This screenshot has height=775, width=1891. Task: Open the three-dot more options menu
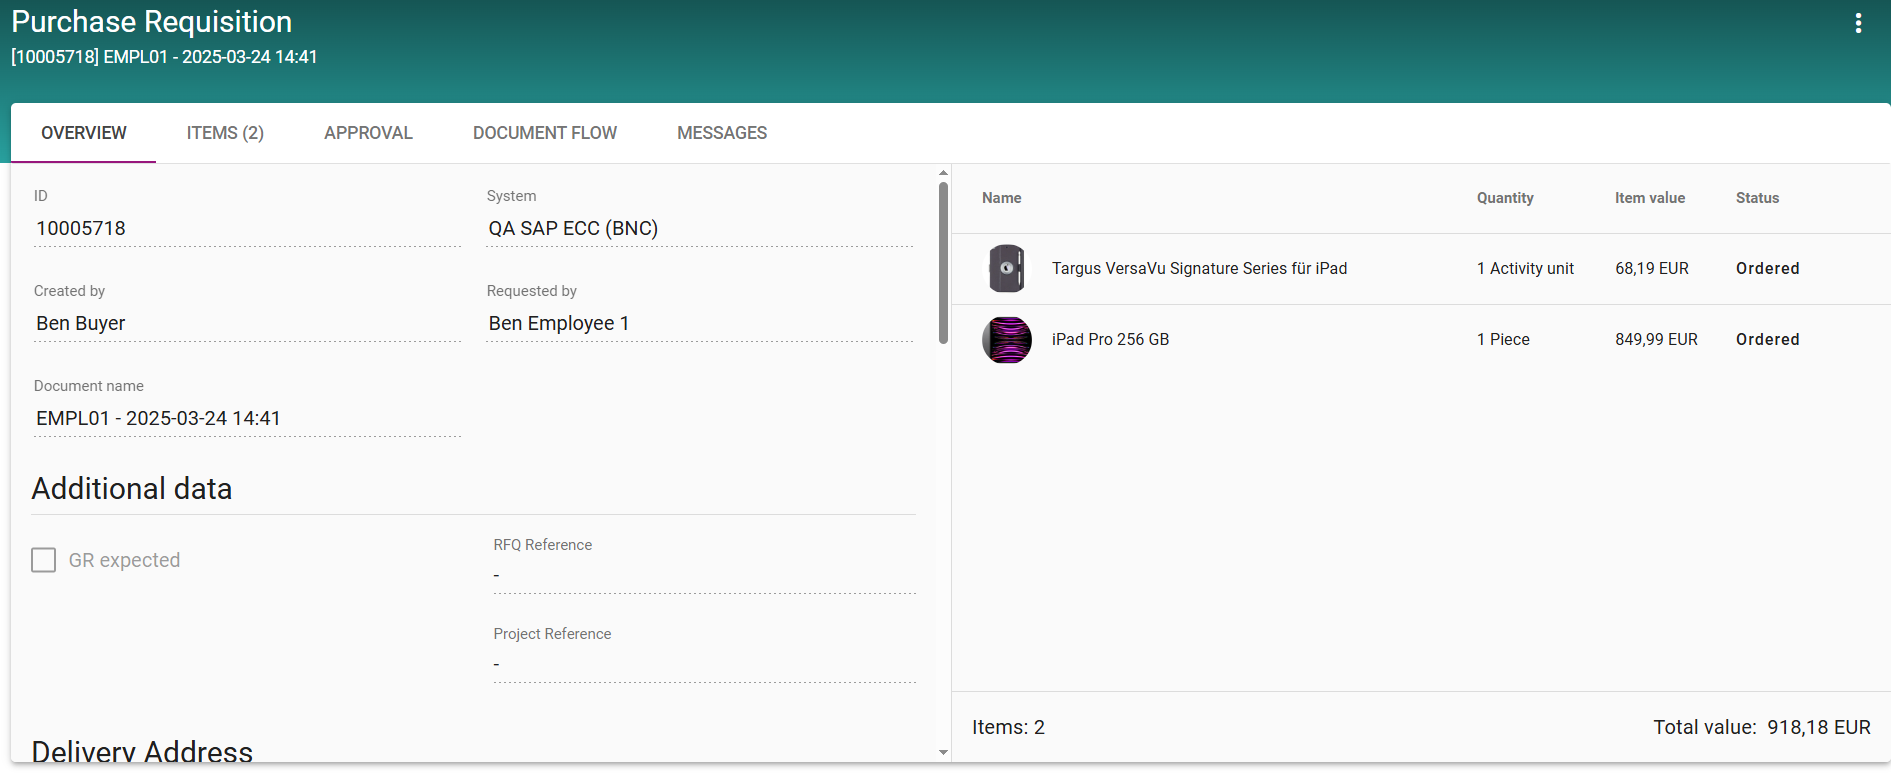click(x=1858, y=23)
